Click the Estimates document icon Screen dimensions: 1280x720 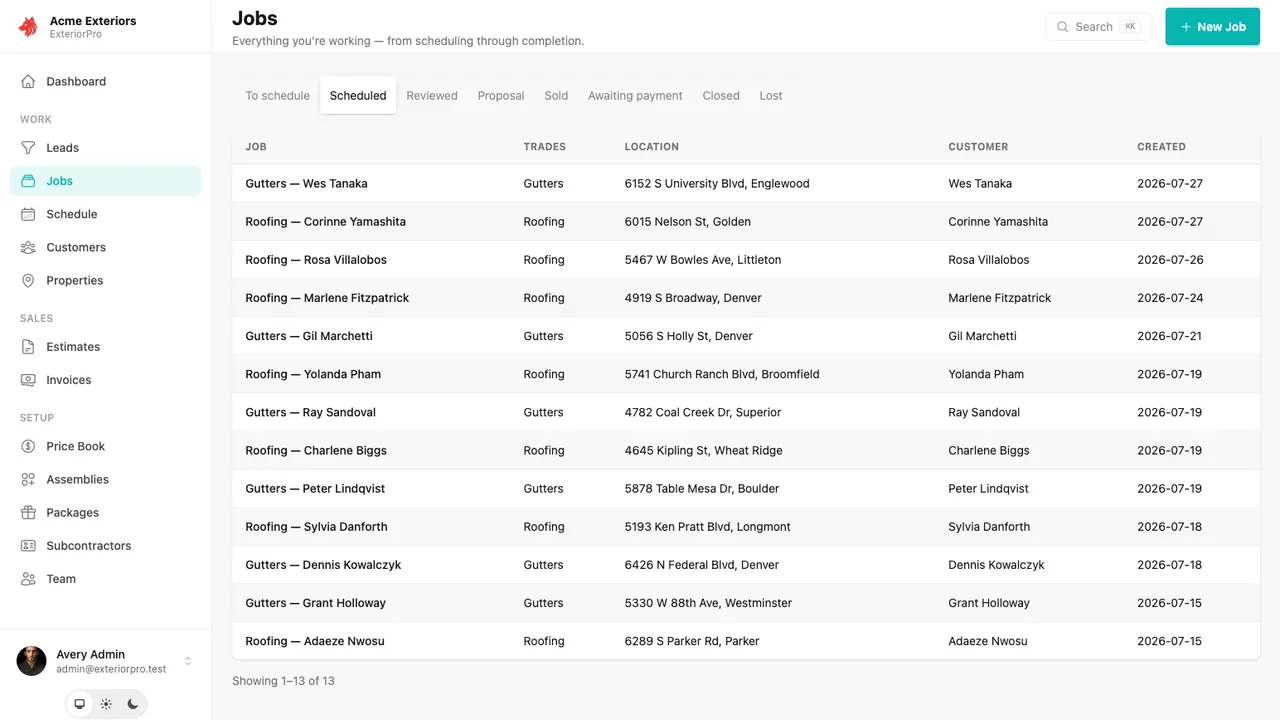click(28, 347)
